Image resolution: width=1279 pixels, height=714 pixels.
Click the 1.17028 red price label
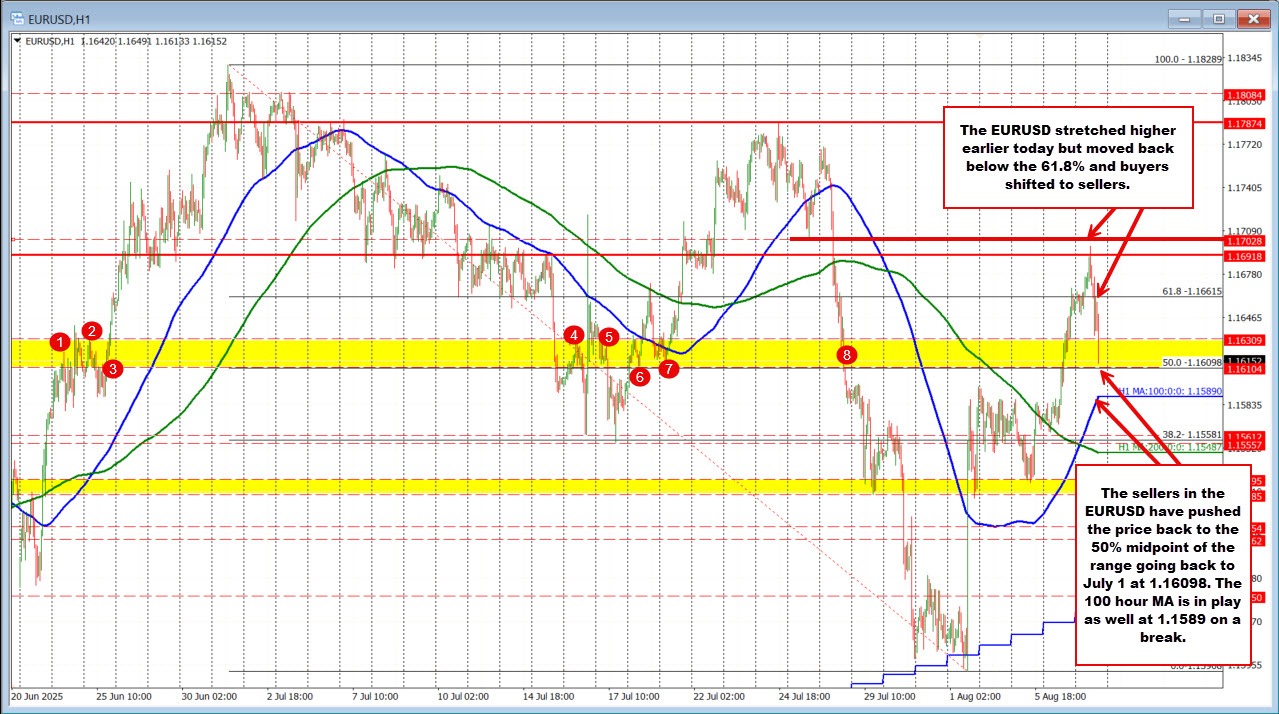point(1245,240)
